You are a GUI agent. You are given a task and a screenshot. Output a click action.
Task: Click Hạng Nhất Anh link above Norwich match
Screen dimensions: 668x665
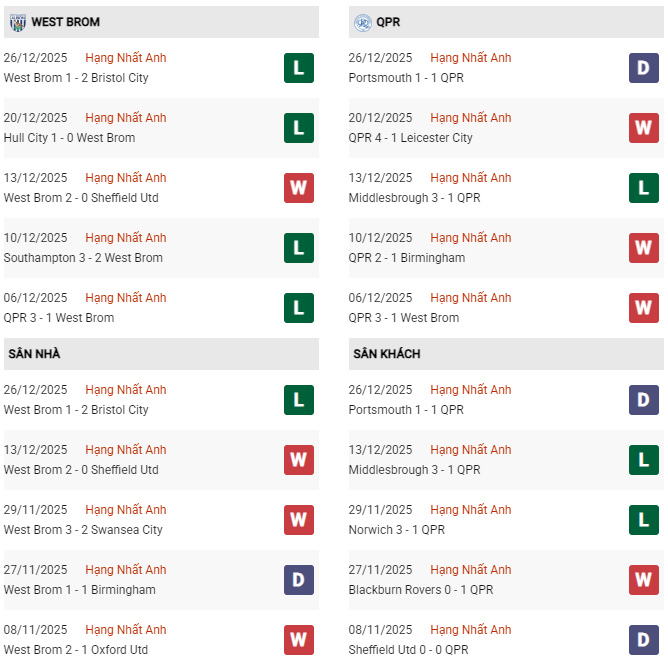[471, 510]
